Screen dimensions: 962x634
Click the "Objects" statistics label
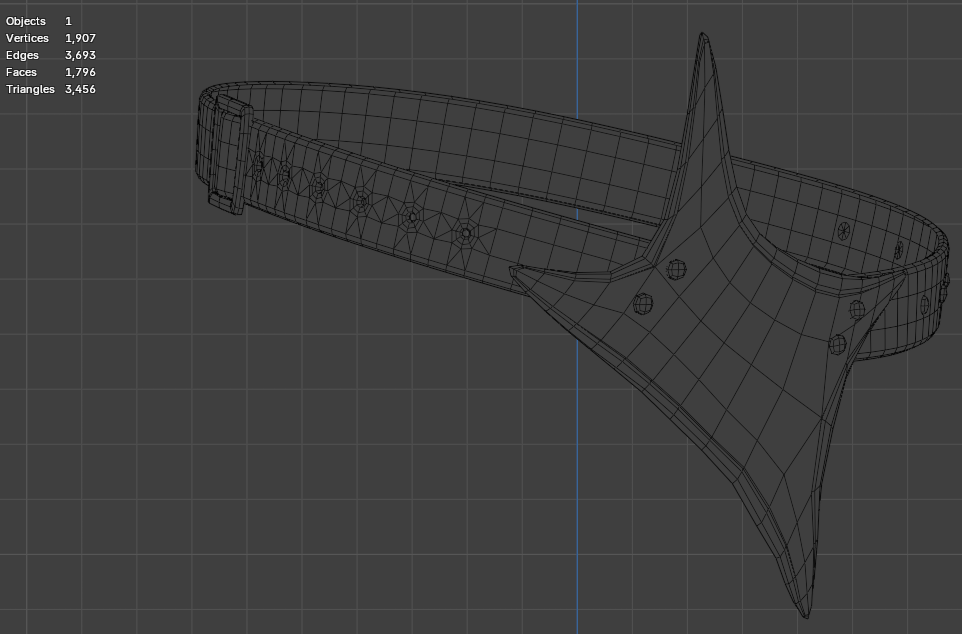[26, 21]
